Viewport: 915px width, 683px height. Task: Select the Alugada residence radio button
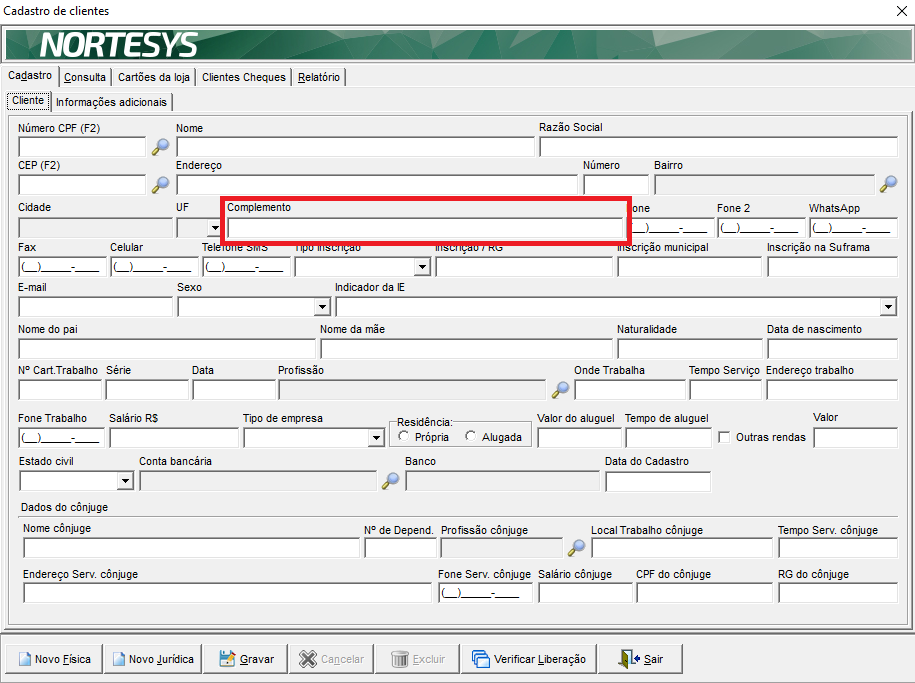[470, 436]
